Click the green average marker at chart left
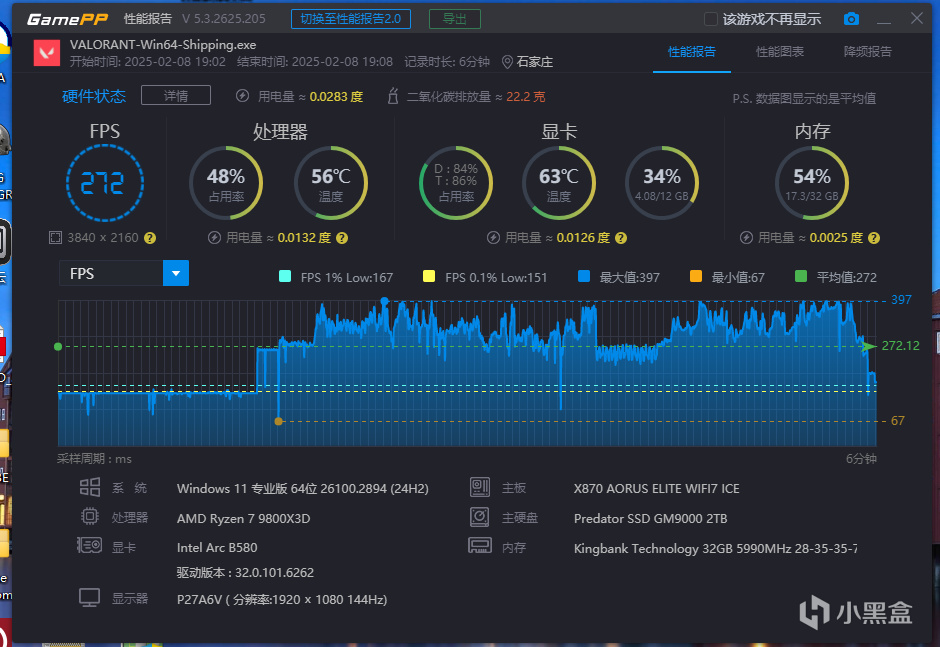The width and height of the screenshot is (940, 647). coord(58,347)
